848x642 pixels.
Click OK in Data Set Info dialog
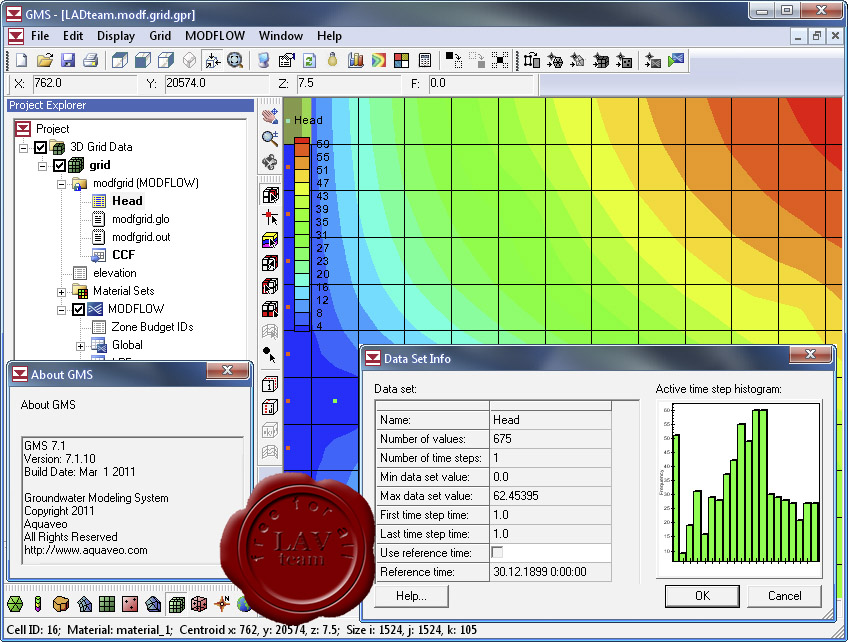coord(702,596)
